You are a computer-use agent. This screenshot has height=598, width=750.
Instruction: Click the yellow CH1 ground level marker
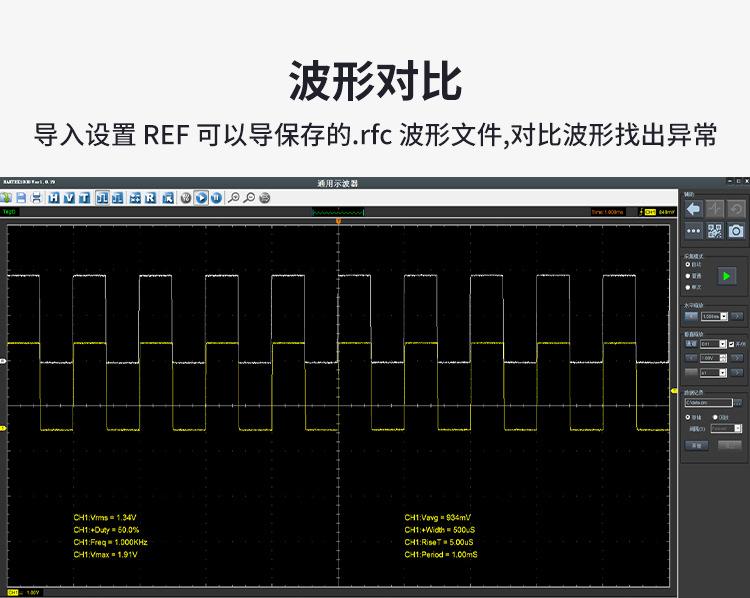(3, 429)
